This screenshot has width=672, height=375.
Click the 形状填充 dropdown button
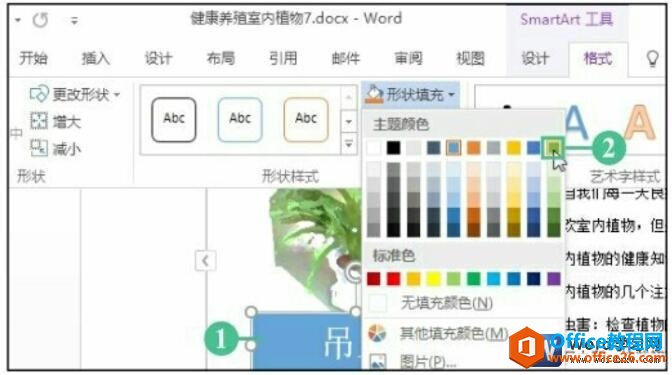click(x=411, y=94)
